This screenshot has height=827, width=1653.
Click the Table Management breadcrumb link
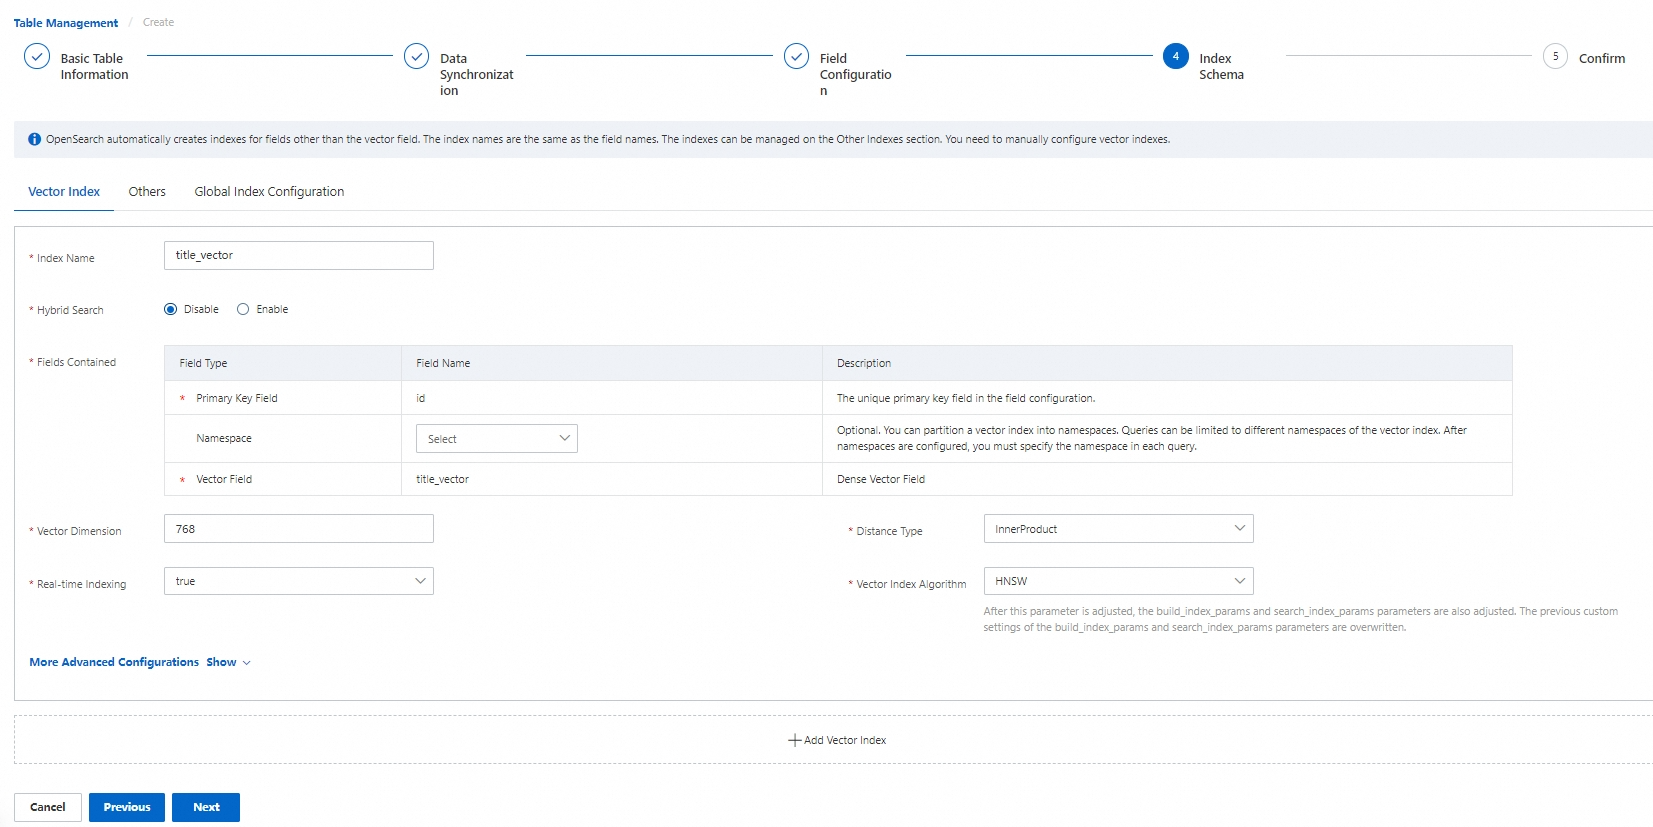(x=66, y=23)
